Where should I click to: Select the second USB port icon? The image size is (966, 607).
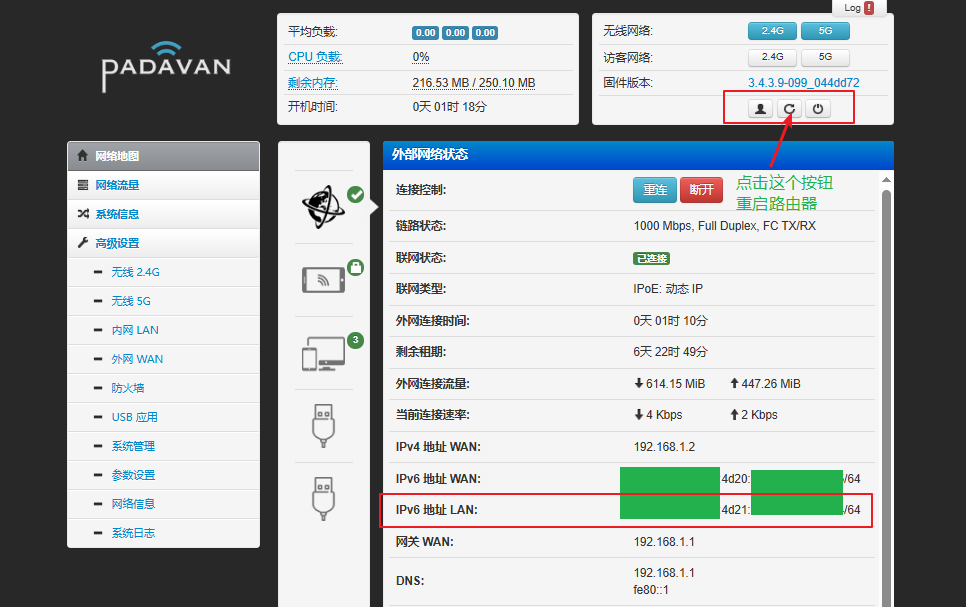tap(323, 499)
